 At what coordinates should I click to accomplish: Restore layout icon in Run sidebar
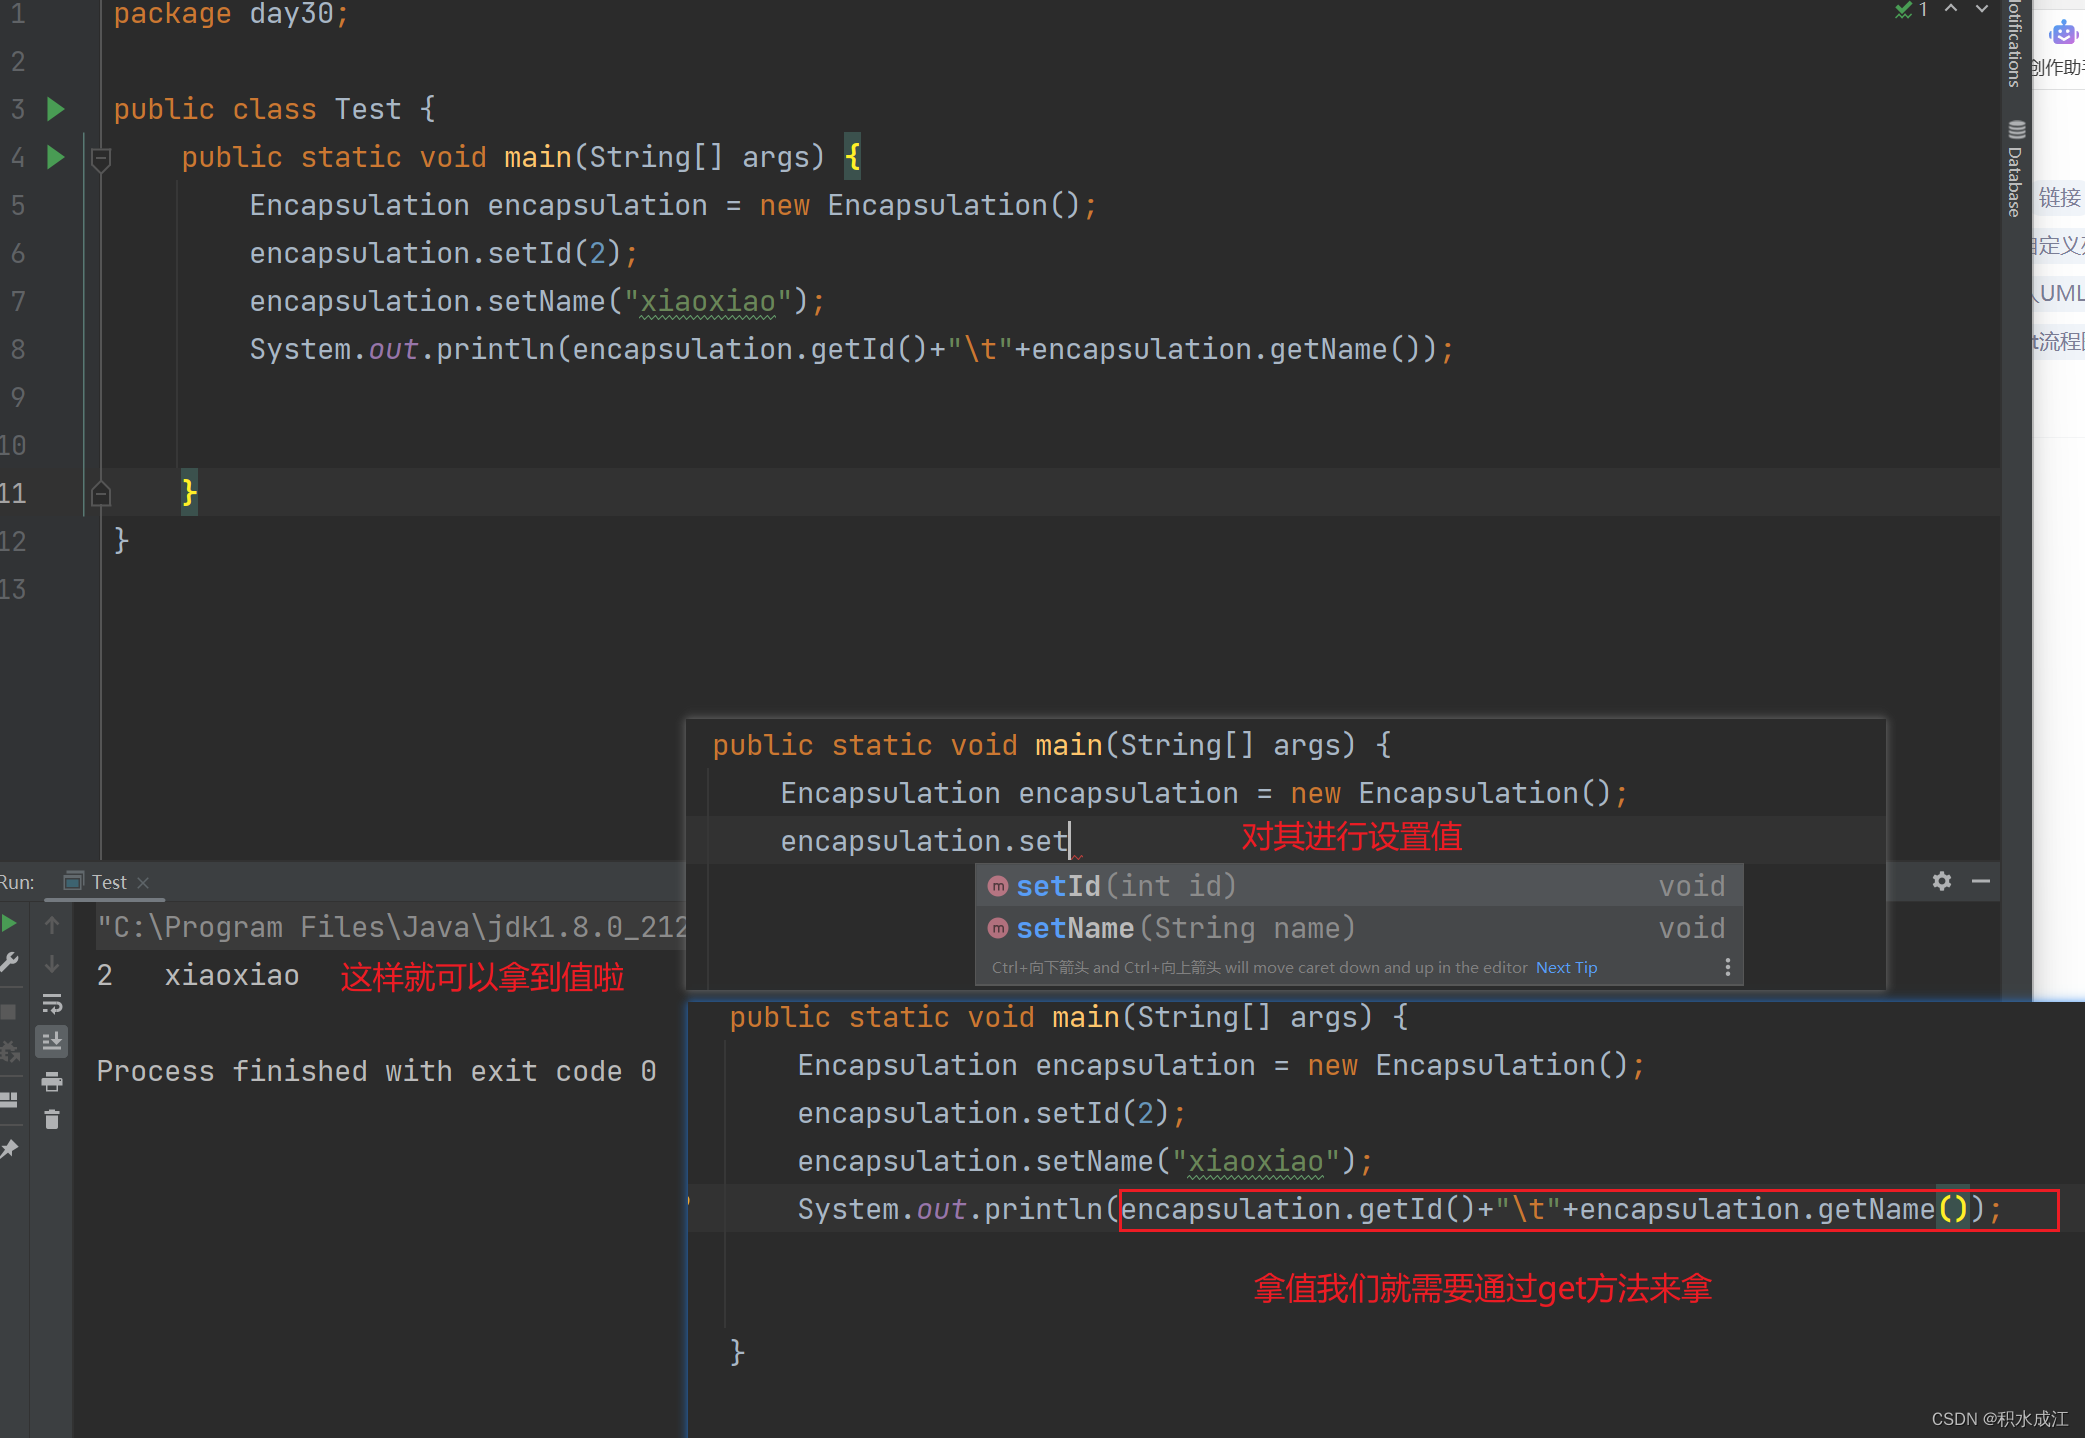tap(9, 1100)
